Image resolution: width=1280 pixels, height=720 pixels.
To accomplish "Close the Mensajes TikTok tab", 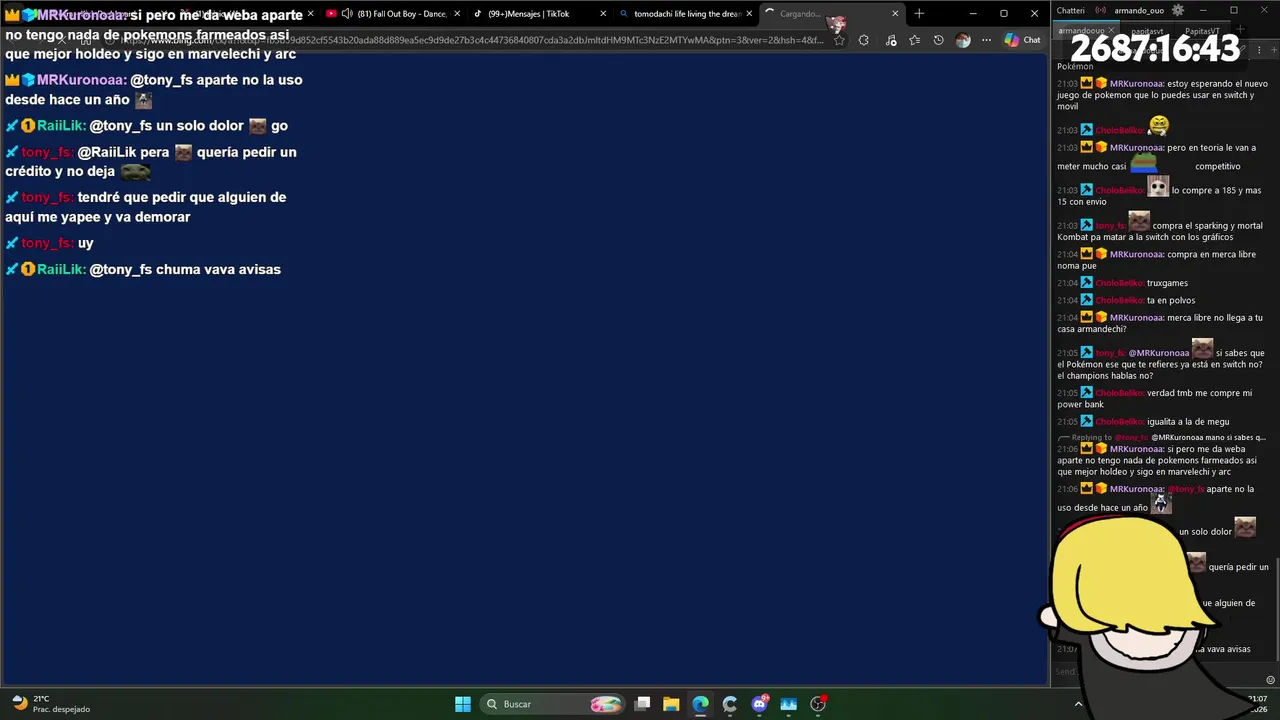I will (x=603, y=14).
